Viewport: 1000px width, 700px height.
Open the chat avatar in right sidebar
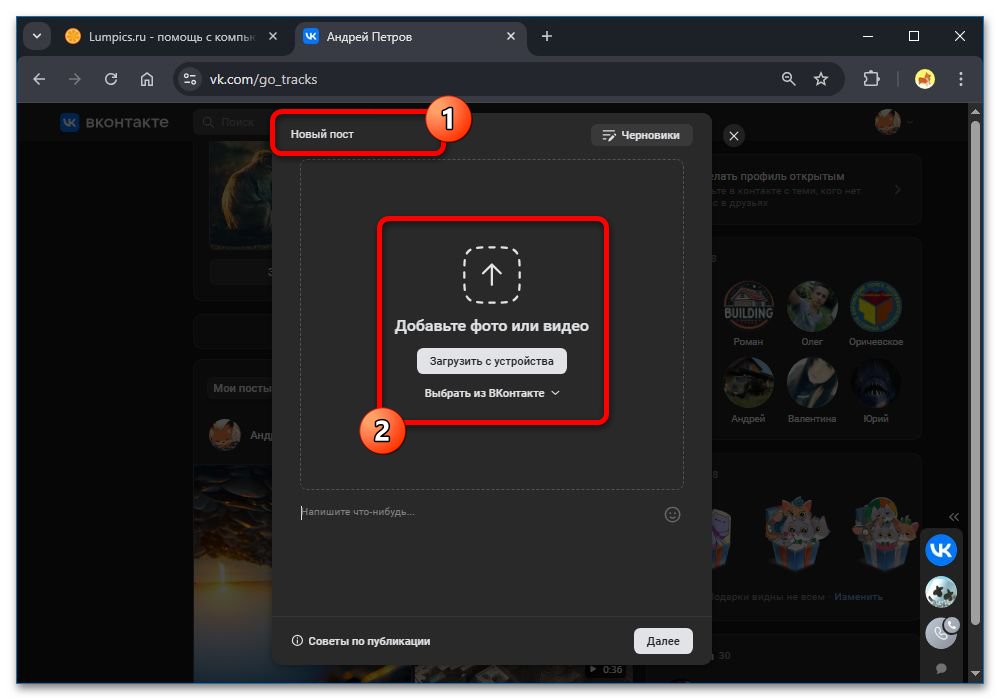pyautogui.click(x=941, y=592)
